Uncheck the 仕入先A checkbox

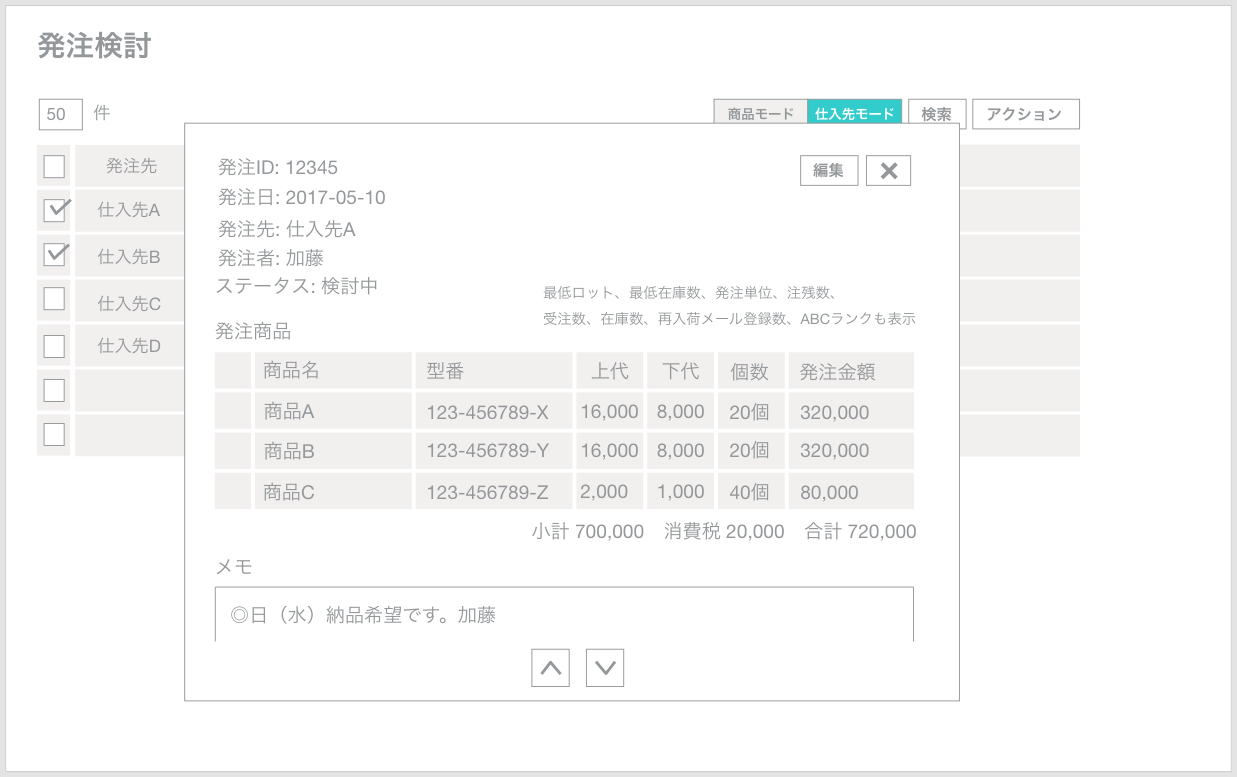(54, 210)
